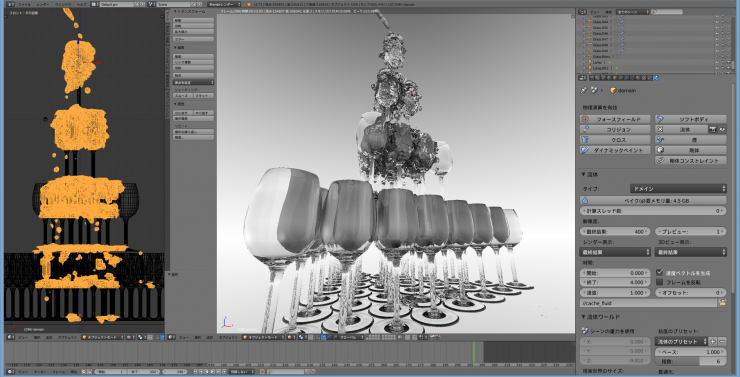
Task: Toggle 速度ベクトルを生成 checkbox
Action: click(x=660, y=273)
